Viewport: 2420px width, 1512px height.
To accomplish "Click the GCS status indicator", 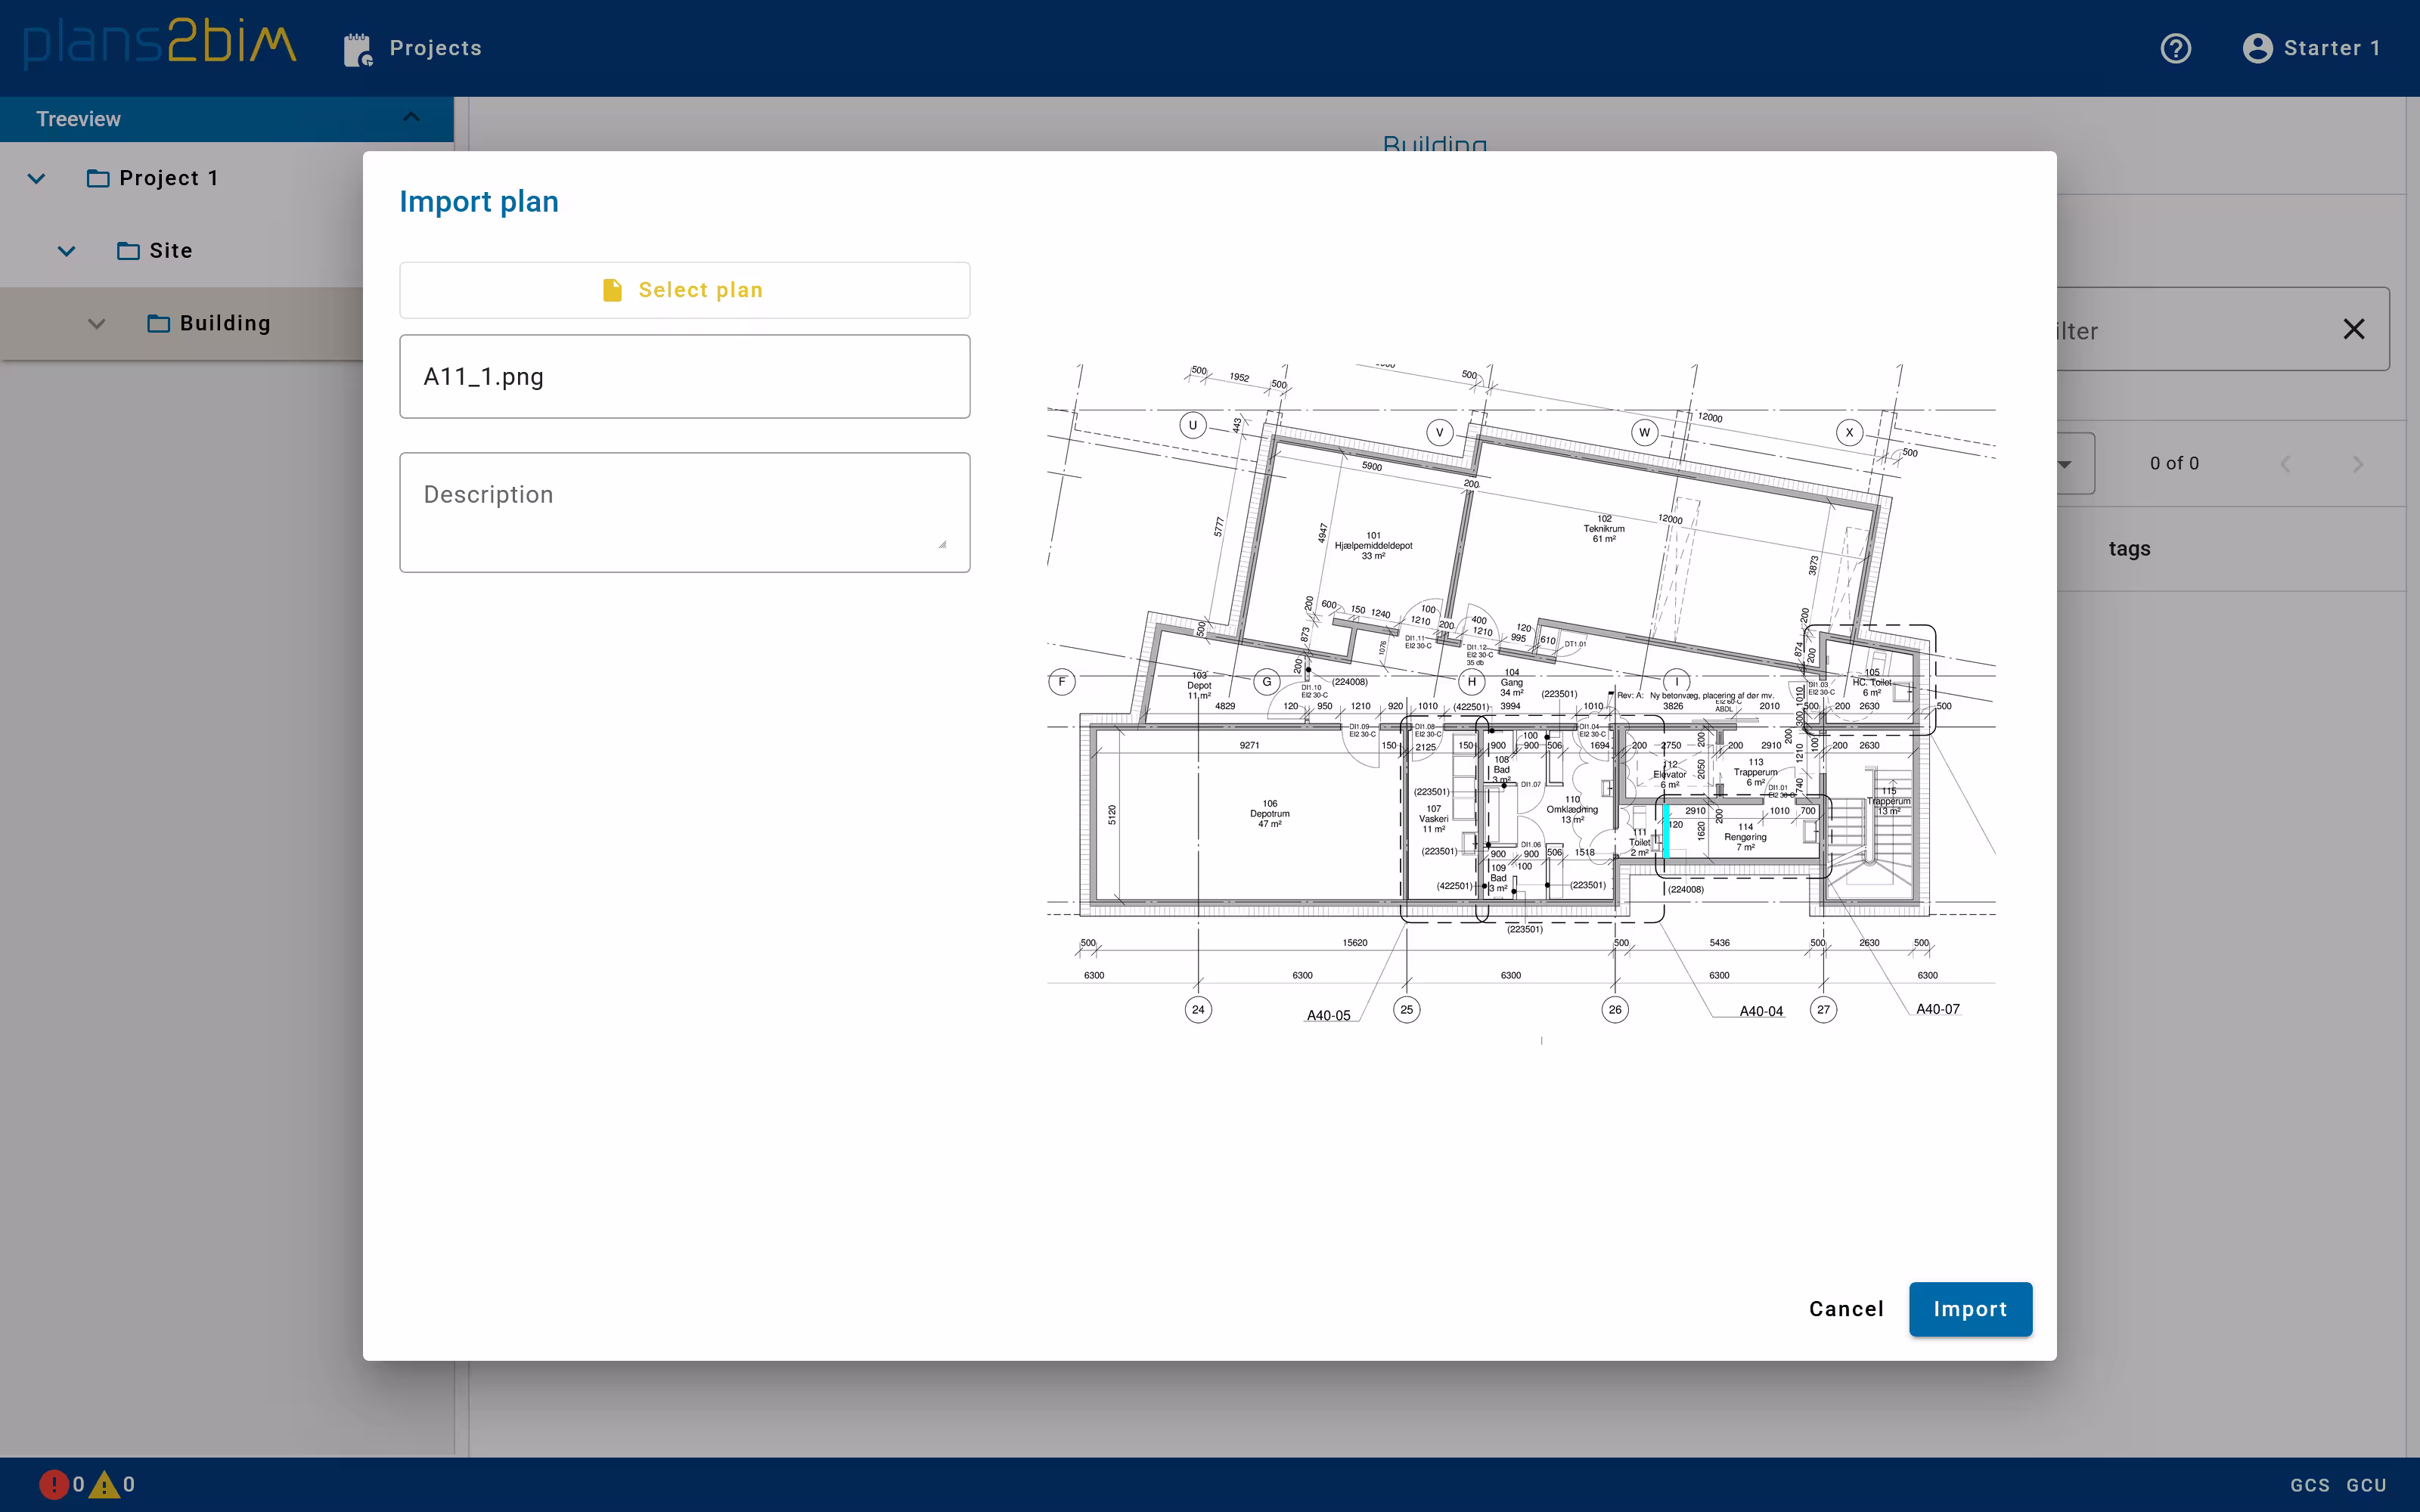I will [2311, 1486].
